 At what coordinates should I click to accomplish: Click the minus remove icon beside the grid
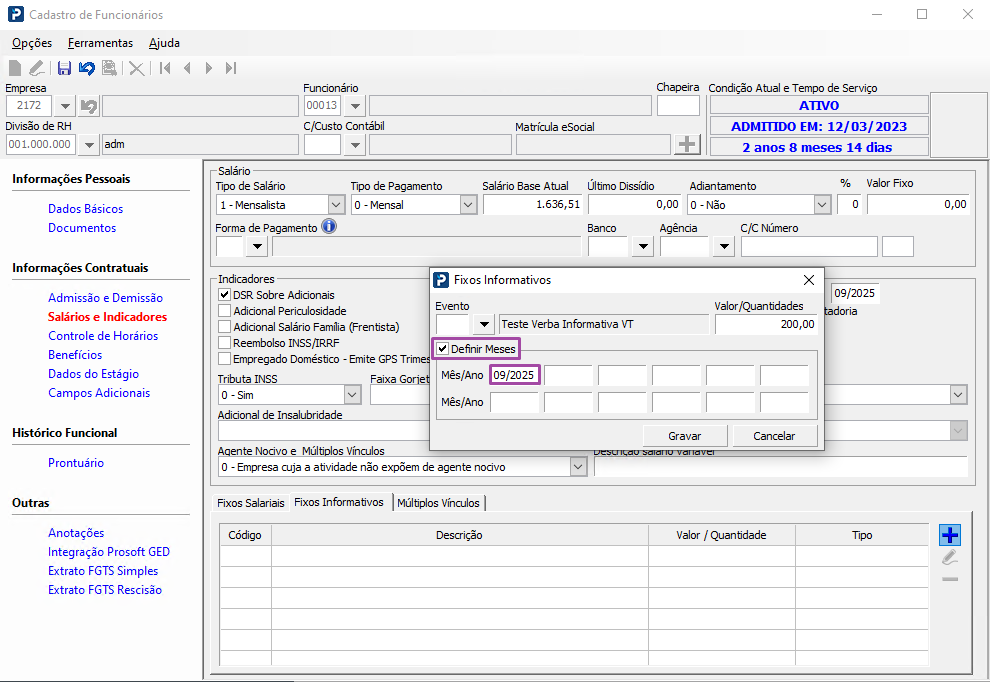950,579
